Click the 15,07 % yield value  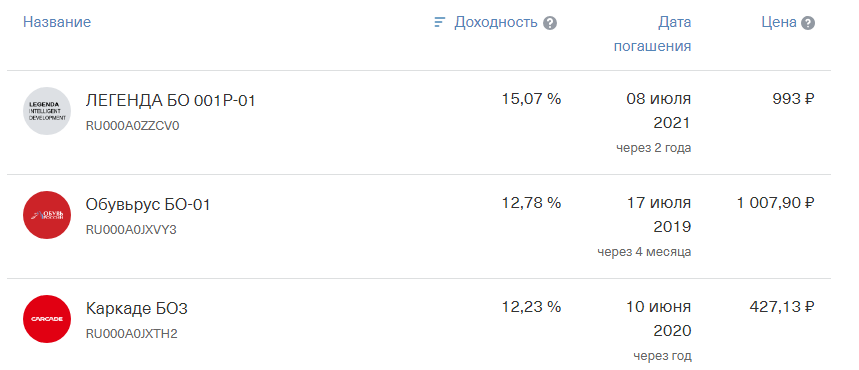(x=531, y=99)
